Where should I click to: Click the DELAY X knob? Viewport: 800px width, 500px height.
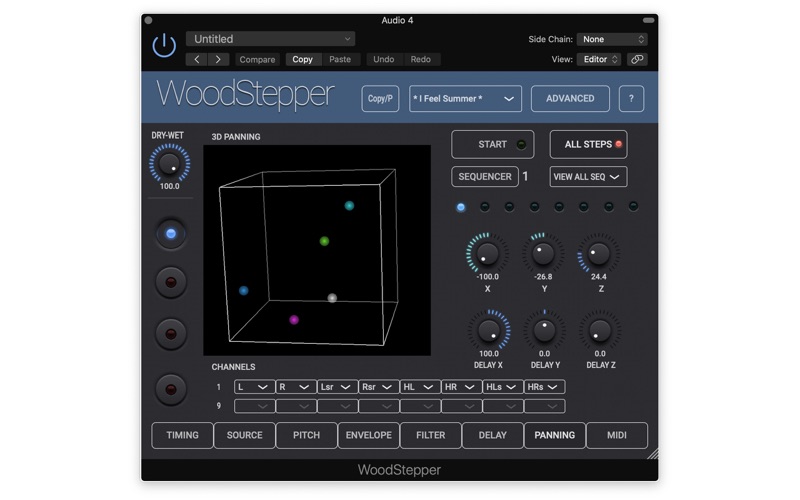click(x=489, y=330)
